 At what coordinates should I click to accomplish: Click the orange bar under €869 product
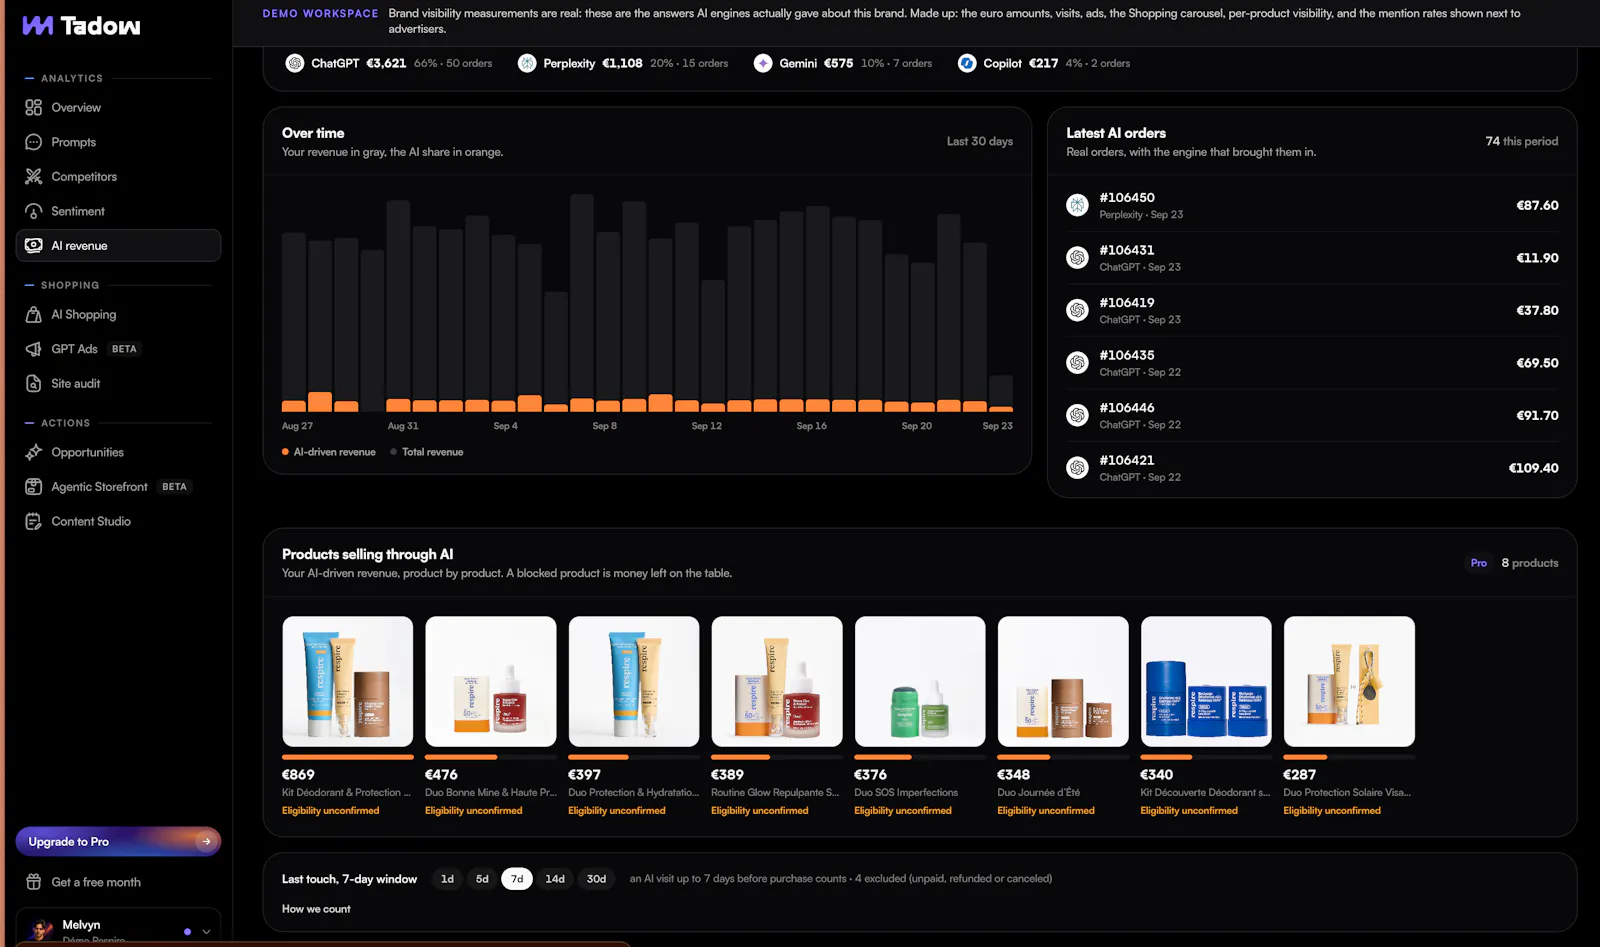pyautogui.click(x=348, y=757)
